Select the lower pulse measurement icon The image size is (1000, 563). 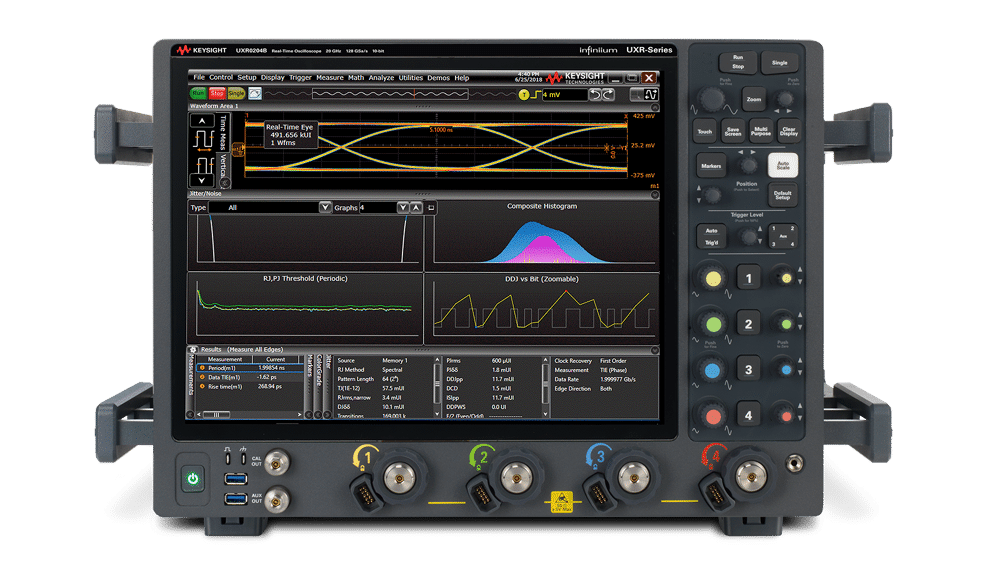point(204,165)
